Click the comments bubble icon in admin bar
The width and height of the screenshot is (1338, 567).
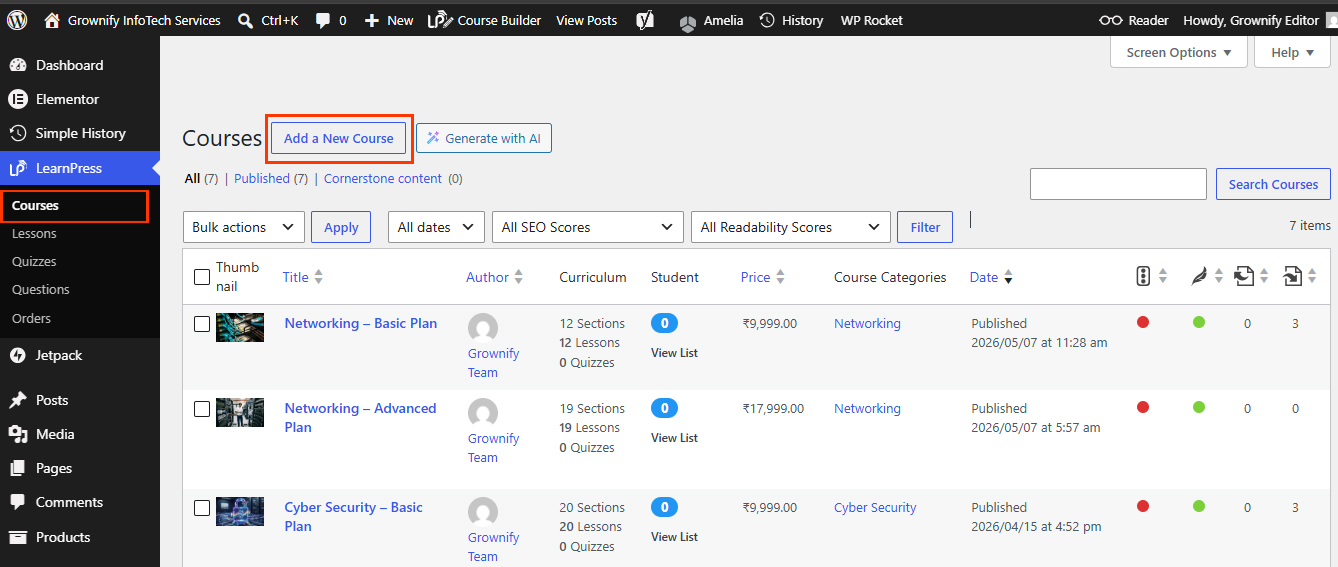(x=323, y=20)
